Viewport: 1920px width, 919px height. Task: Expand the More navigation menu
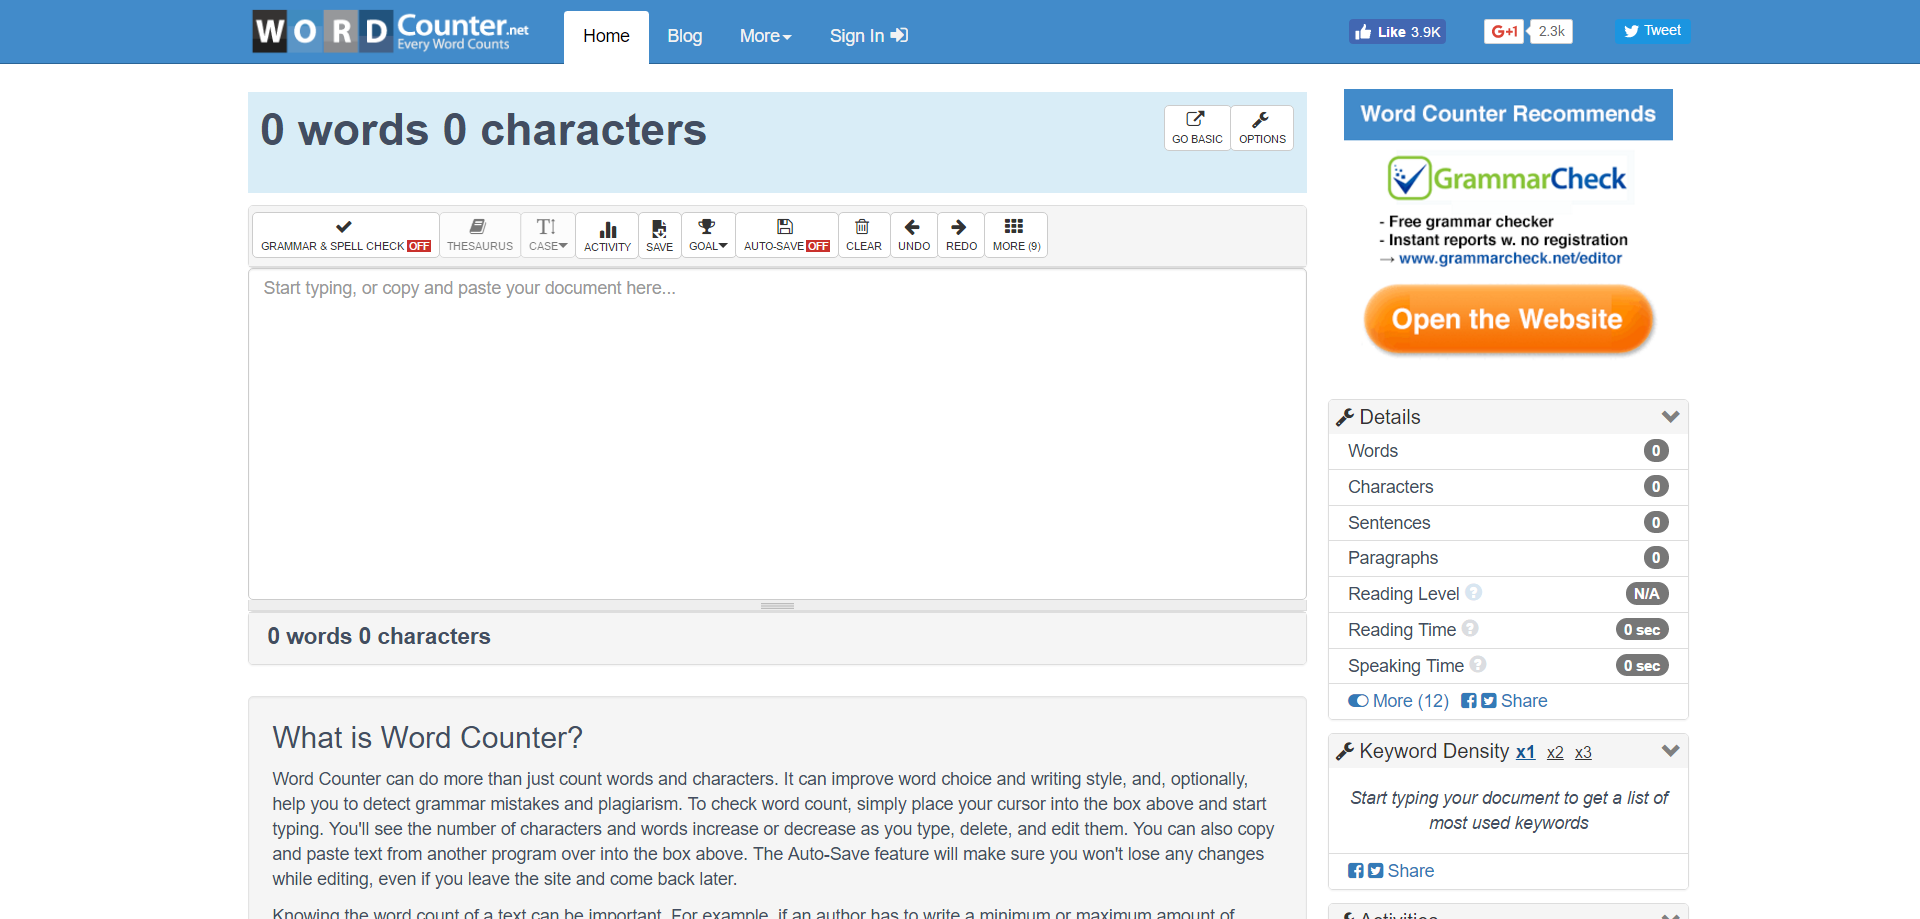tap(765, 36)
